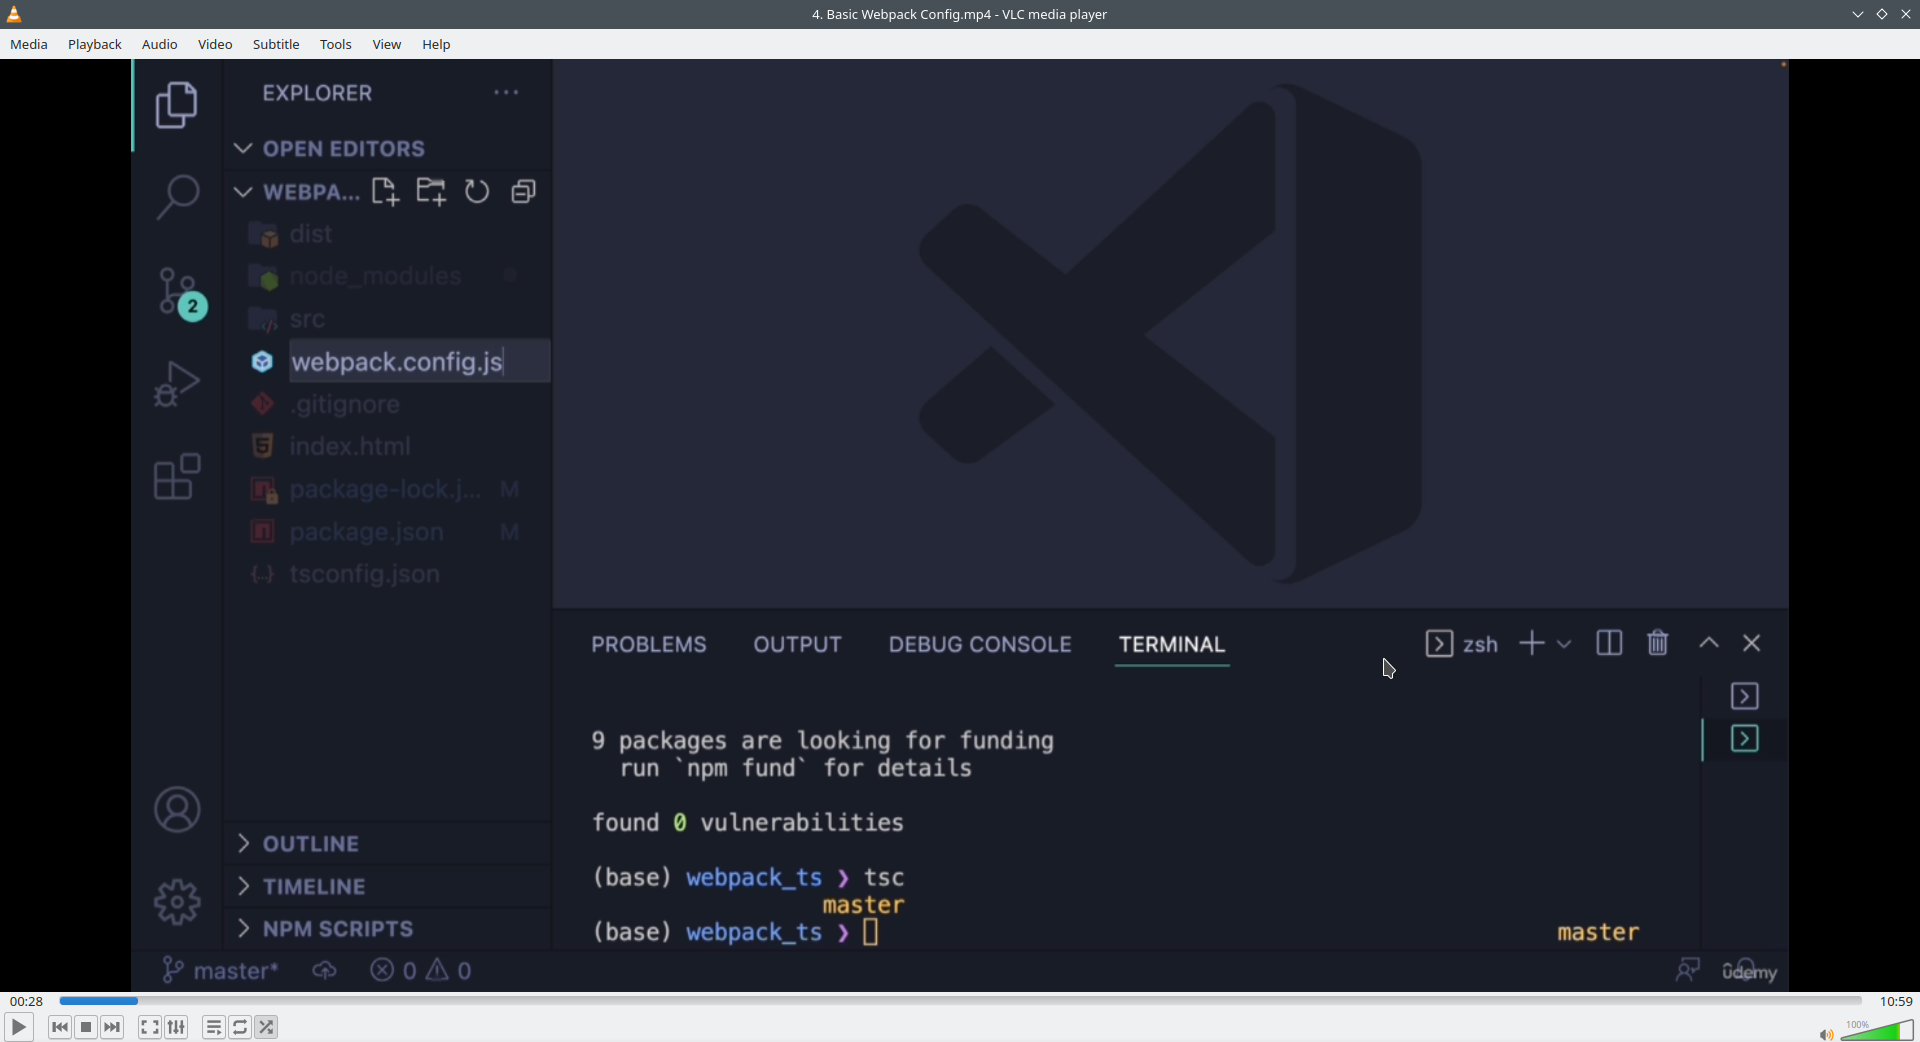This screenshot has width=1920, height=1042.
Task: Switch to the Output tab
Action: [x=798, y=645]
